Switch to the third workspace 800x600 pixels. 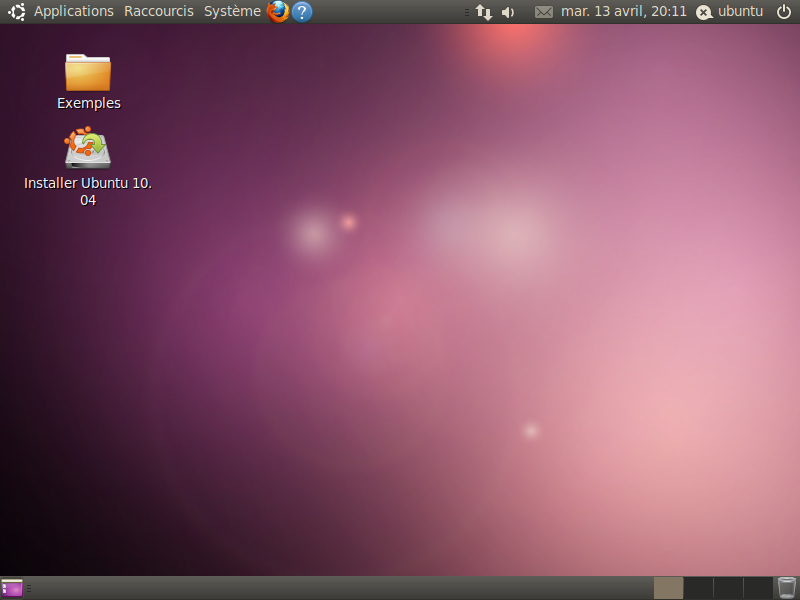pos(728,588)
